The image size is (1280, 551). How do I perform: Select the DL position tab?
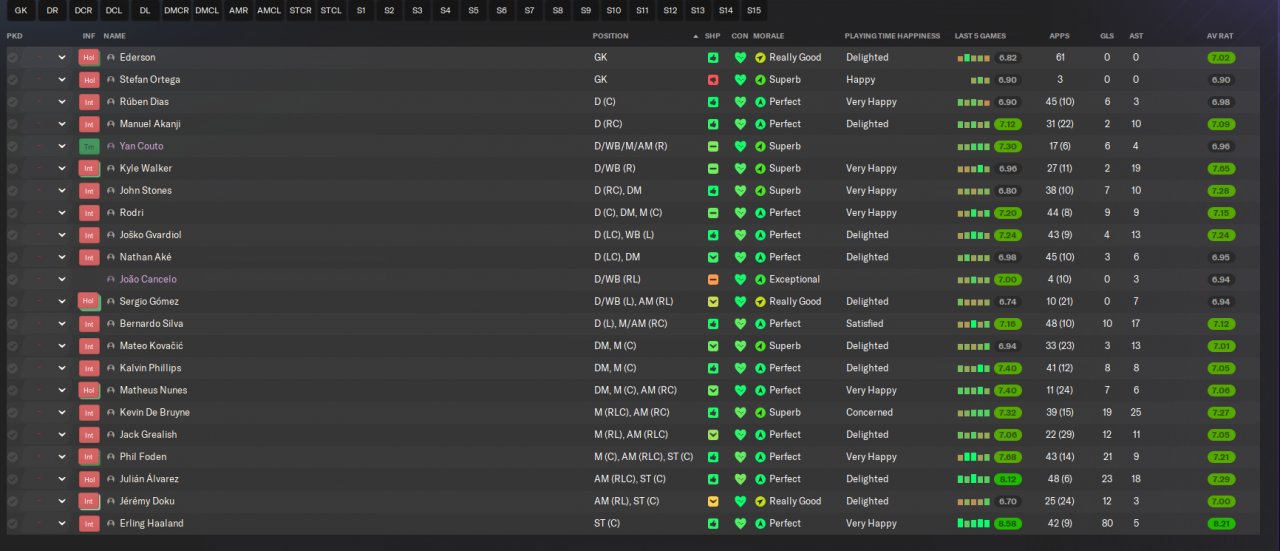[x=145, y=10]
